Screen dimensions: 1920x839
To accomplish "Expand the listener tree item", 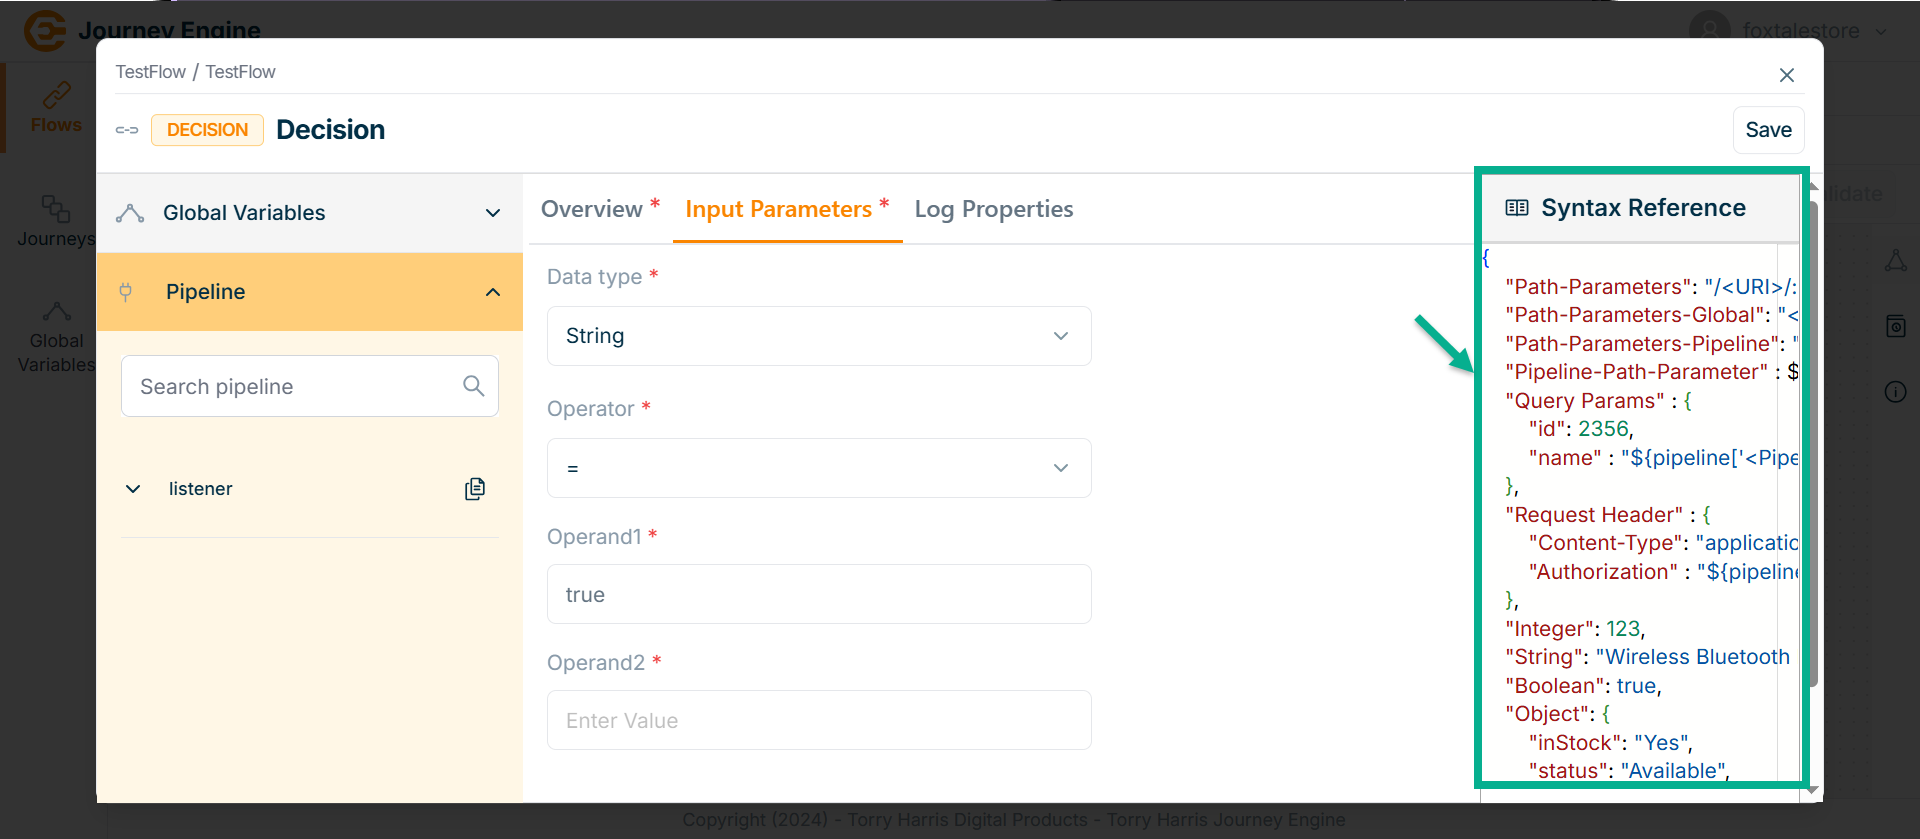I will coord(133,489).
